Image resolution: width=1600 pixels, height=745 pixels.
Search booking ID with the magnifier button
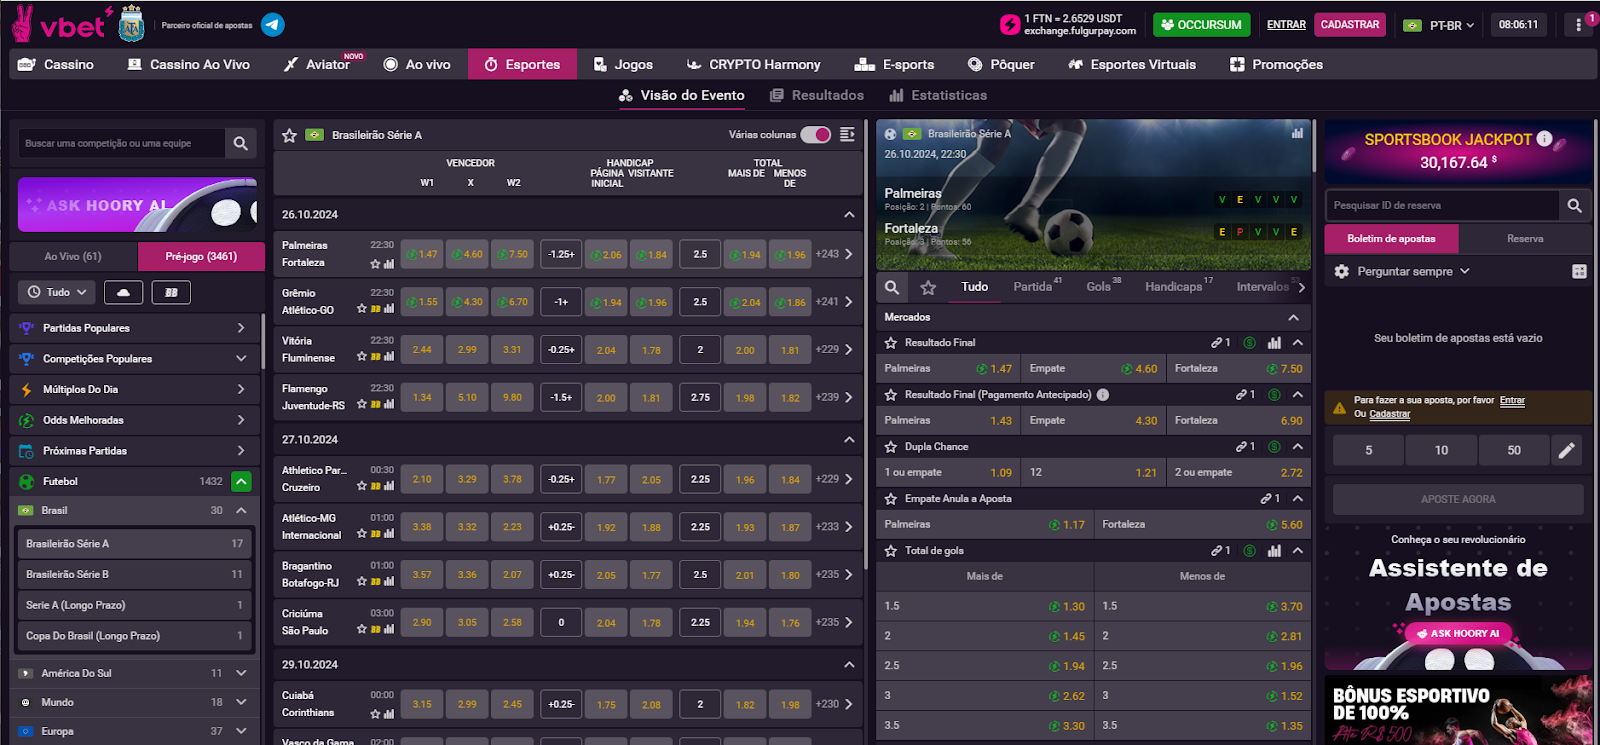[x=1574, y=205]
